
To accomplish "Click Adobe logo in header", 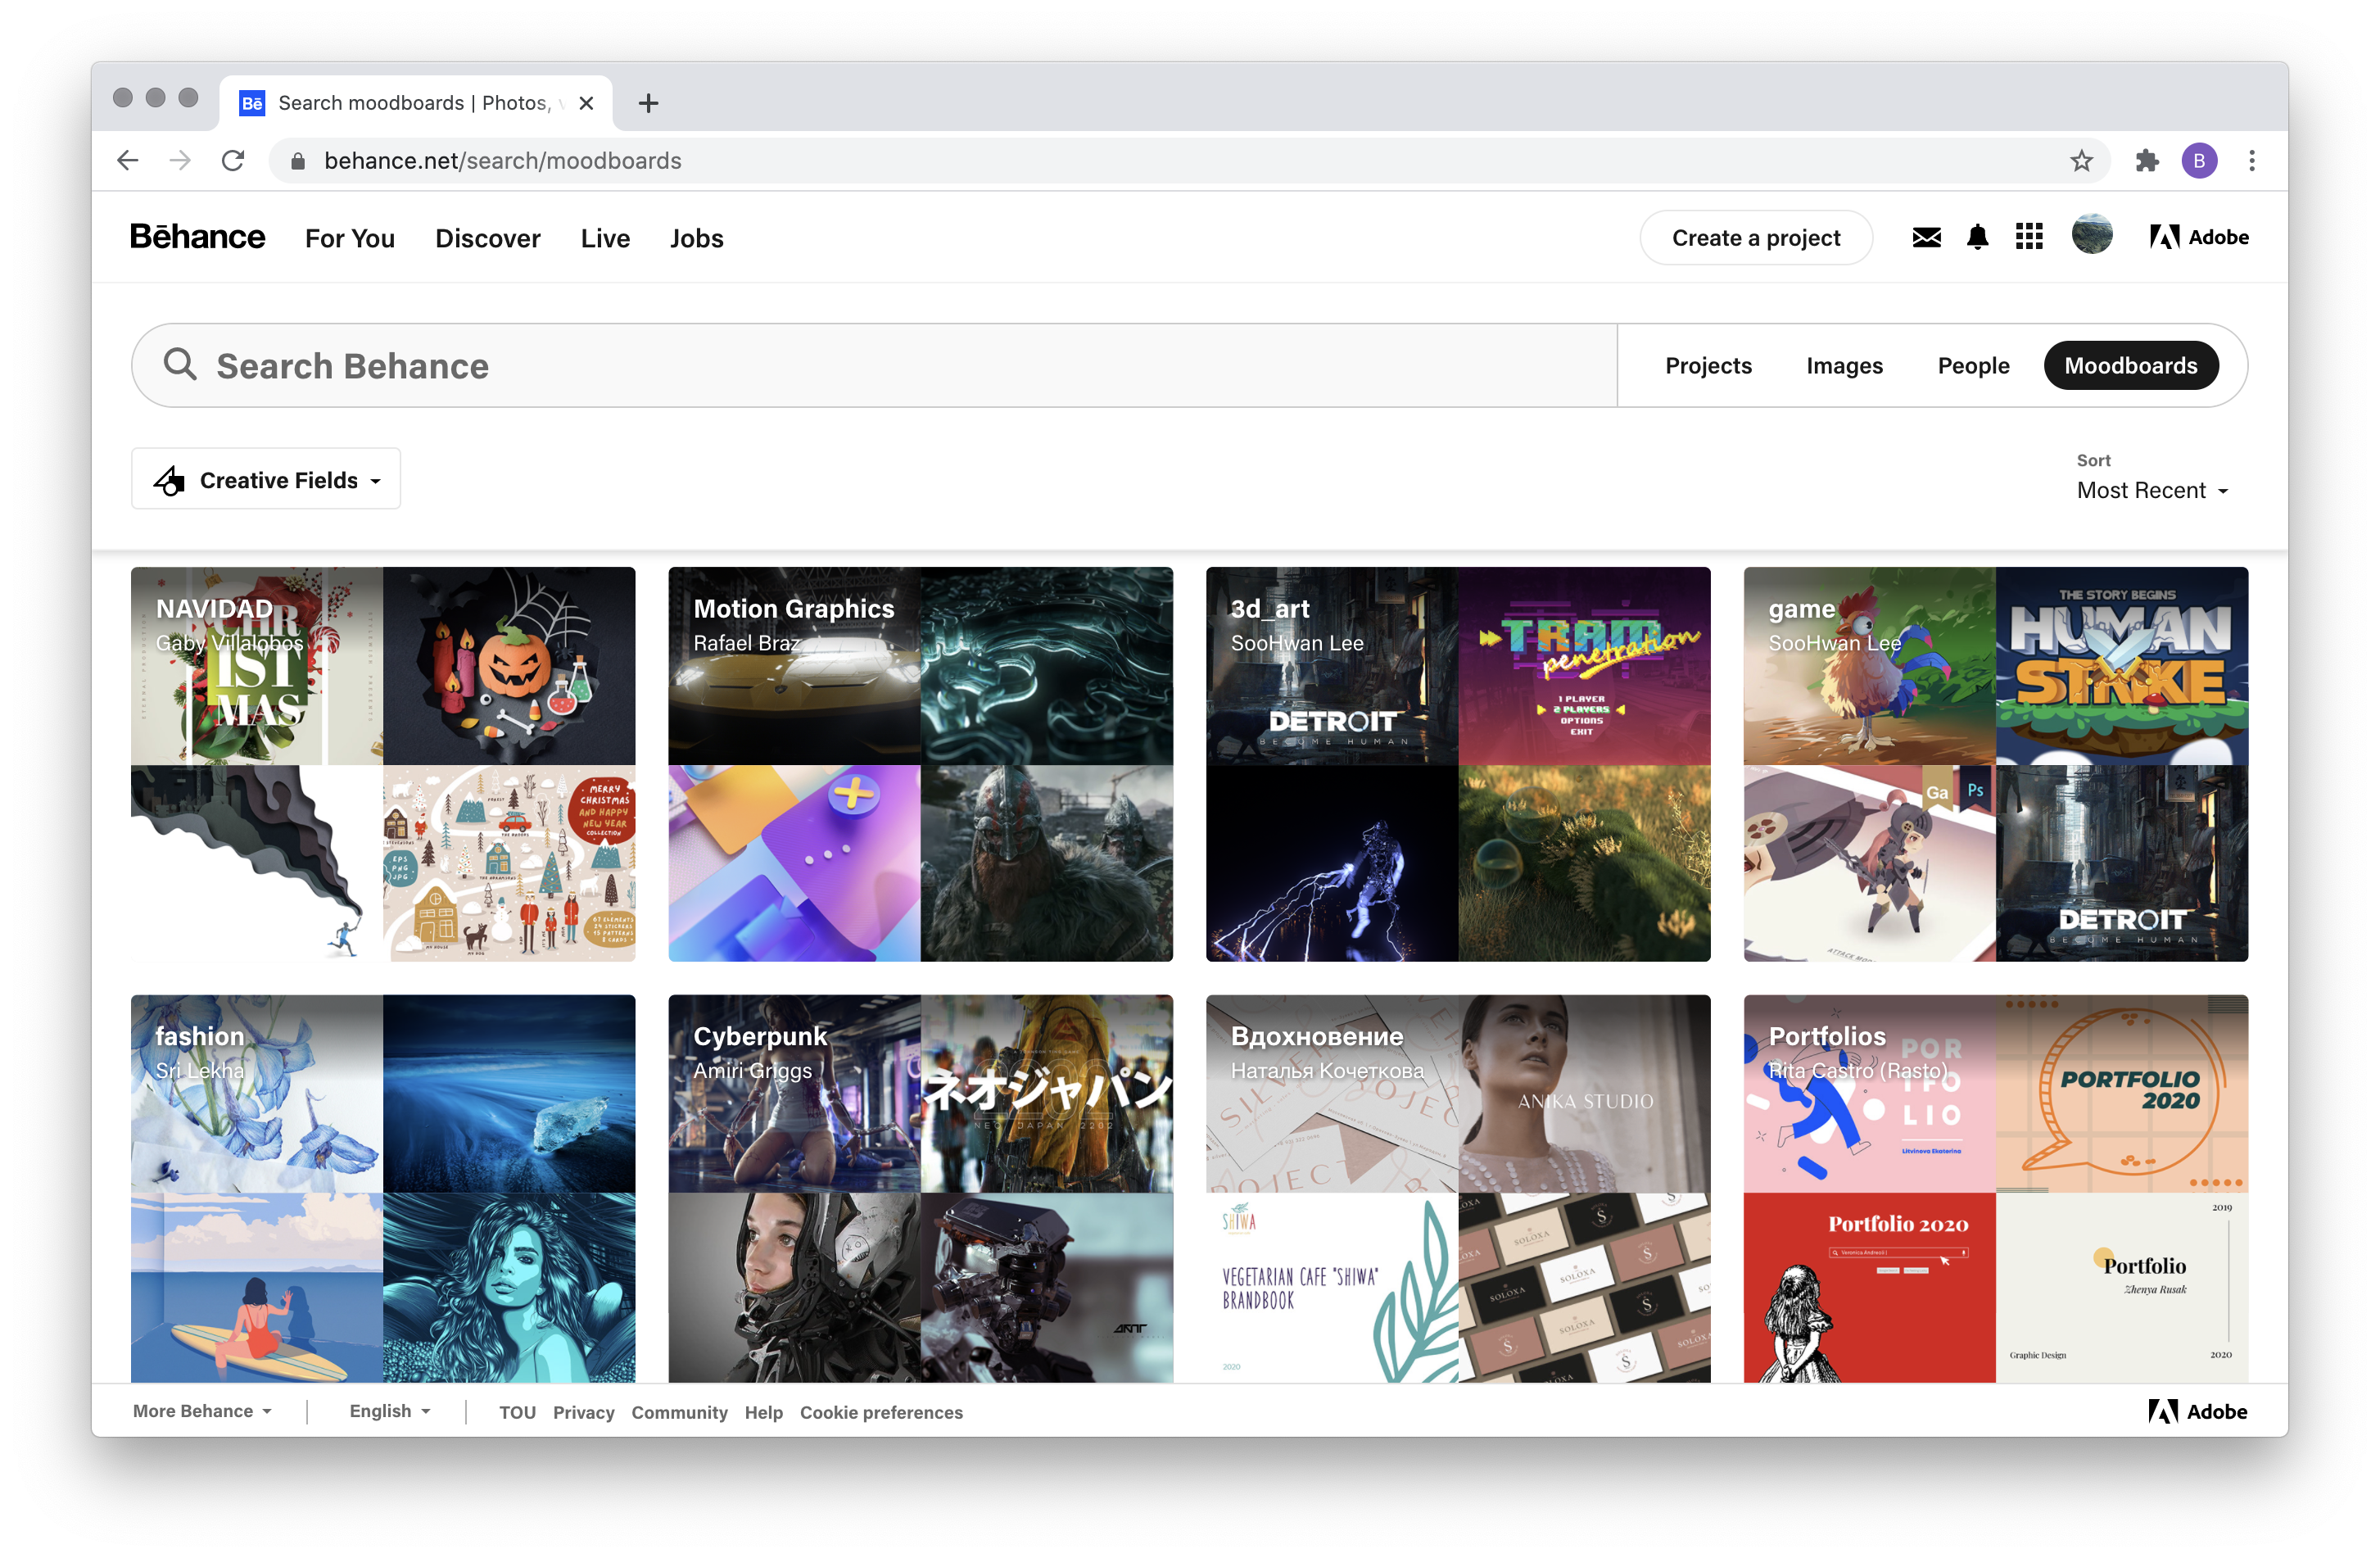I will click(2199, 237).
